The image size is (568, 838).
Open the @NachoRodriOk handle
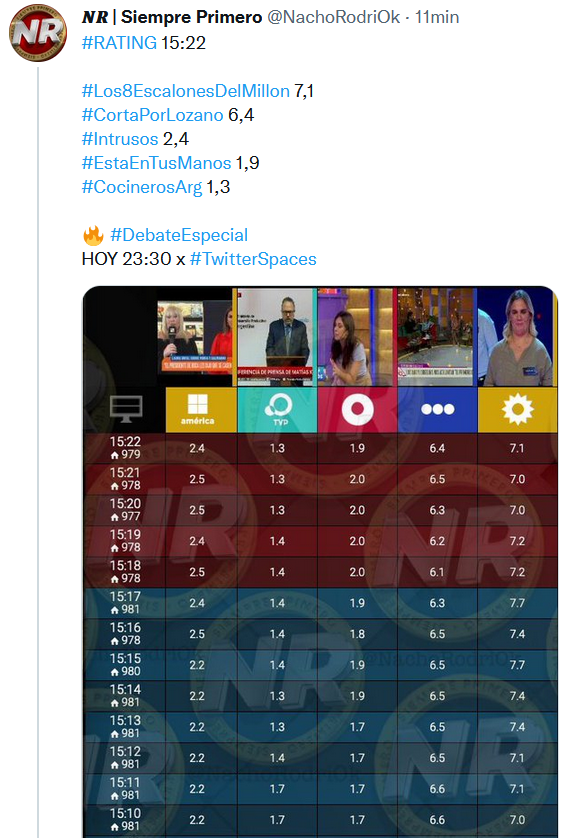[333, 17]
